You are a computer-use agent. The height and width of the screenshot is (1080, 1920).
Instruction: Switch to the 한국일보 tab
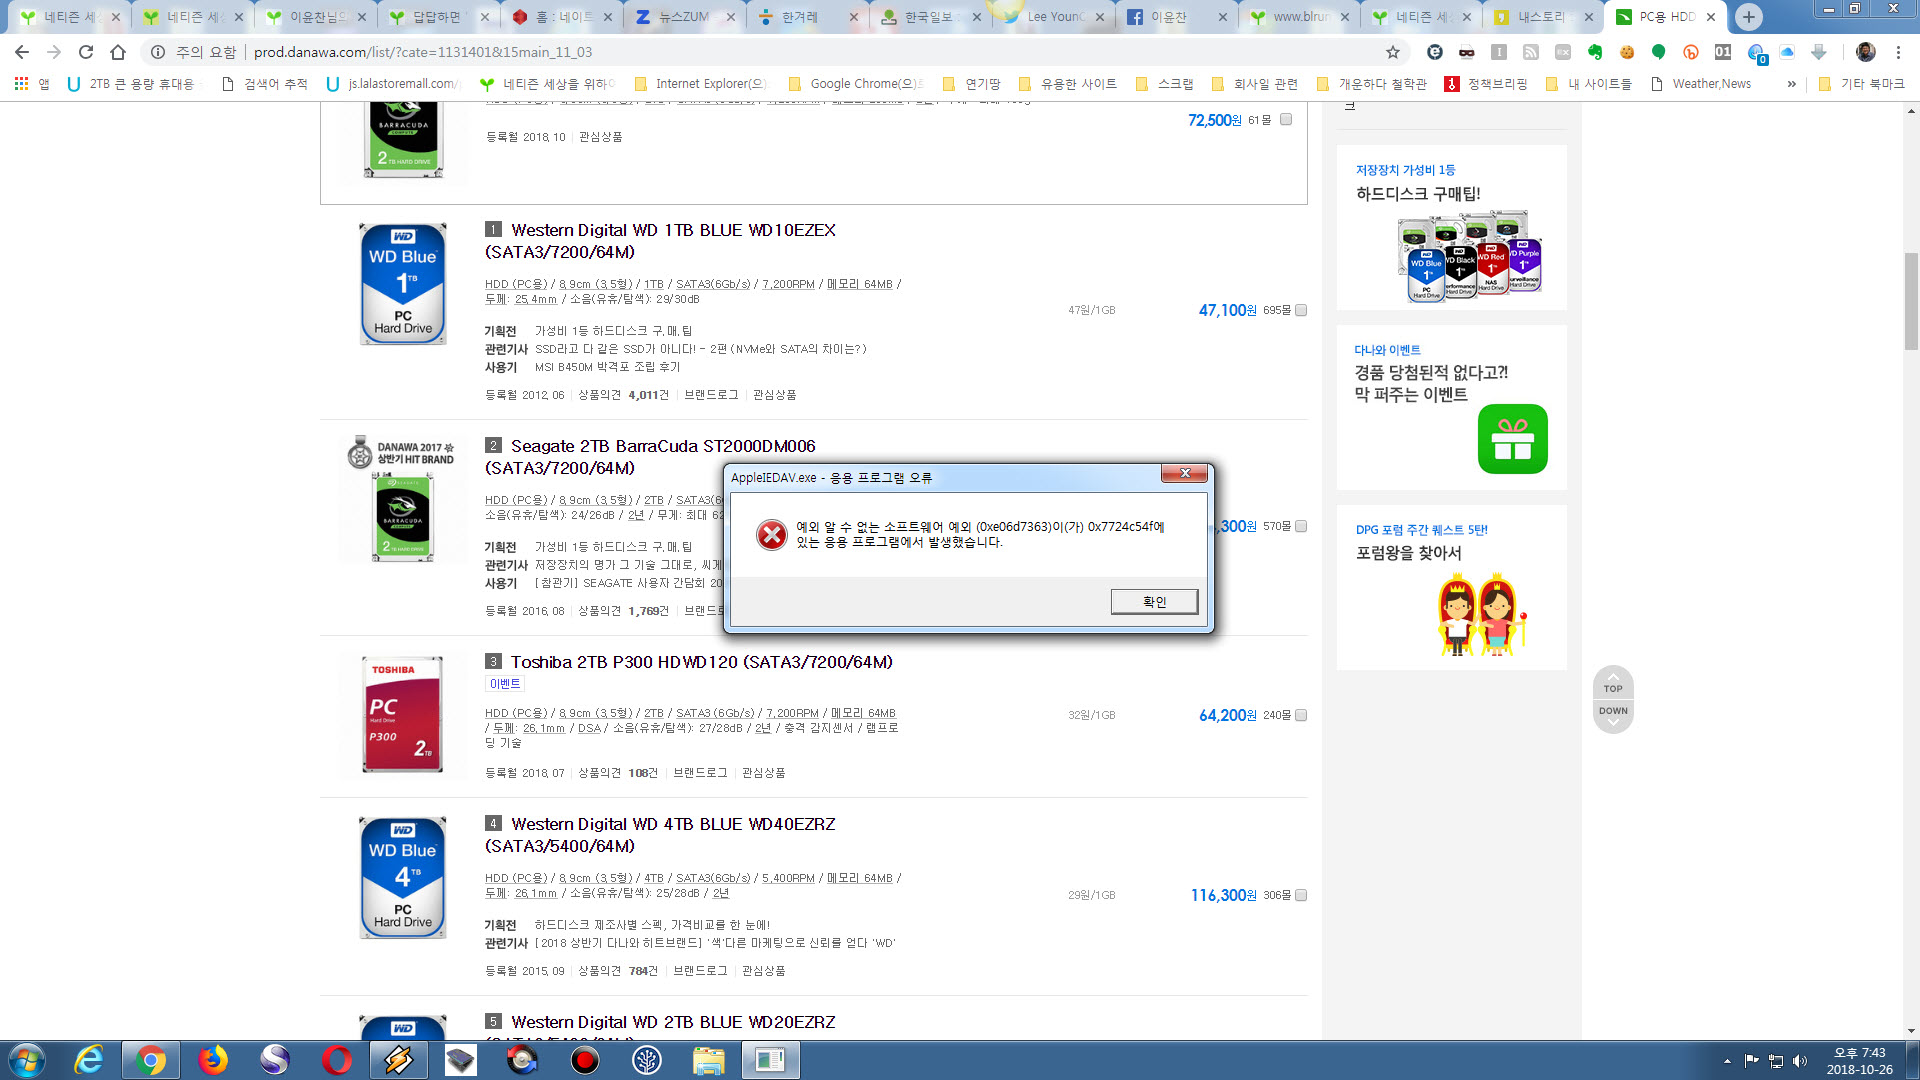point(930,17)
